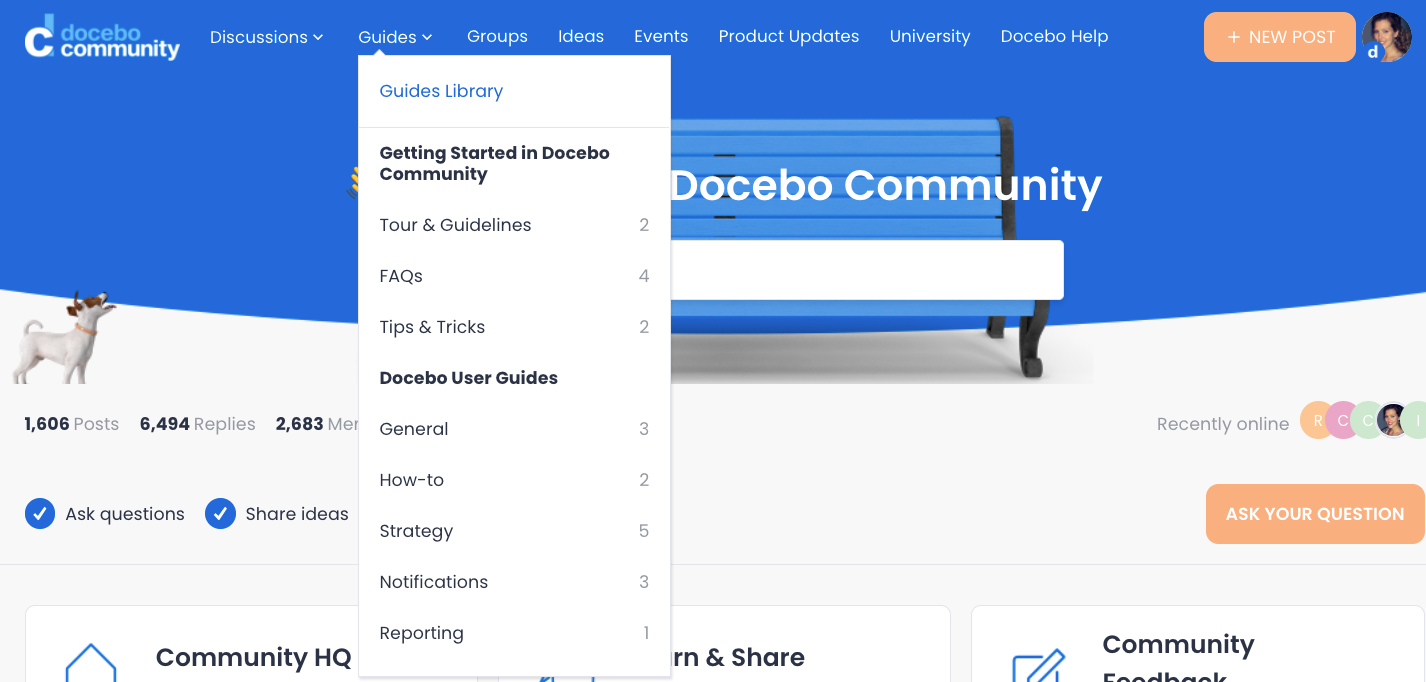
Task: Click the recently online member photo avatar
Action: coord(1392,421)
